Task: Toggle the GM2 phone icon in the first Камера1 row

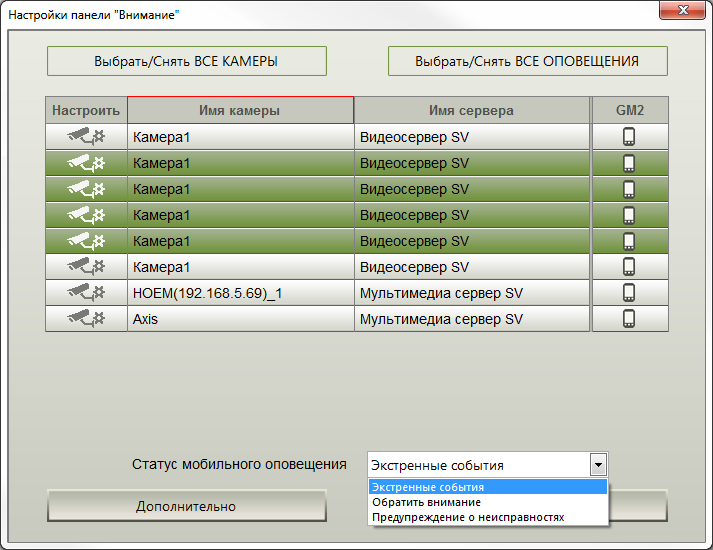Action: [629, 136]
